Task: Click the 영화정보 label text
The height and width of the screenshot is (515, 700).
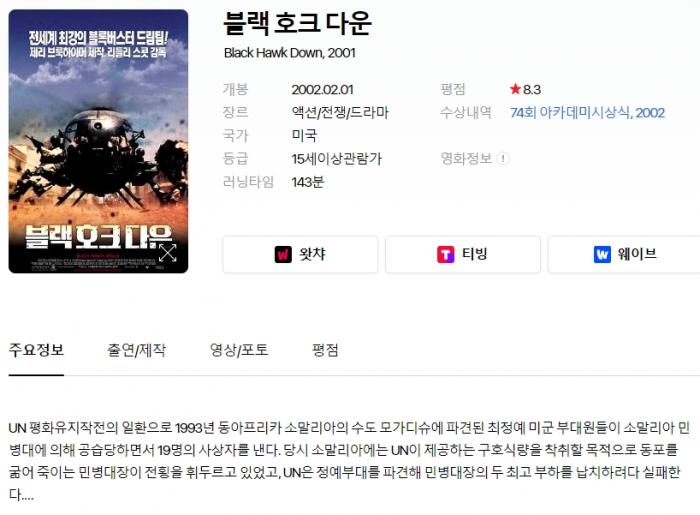Action: coord(466,158)
